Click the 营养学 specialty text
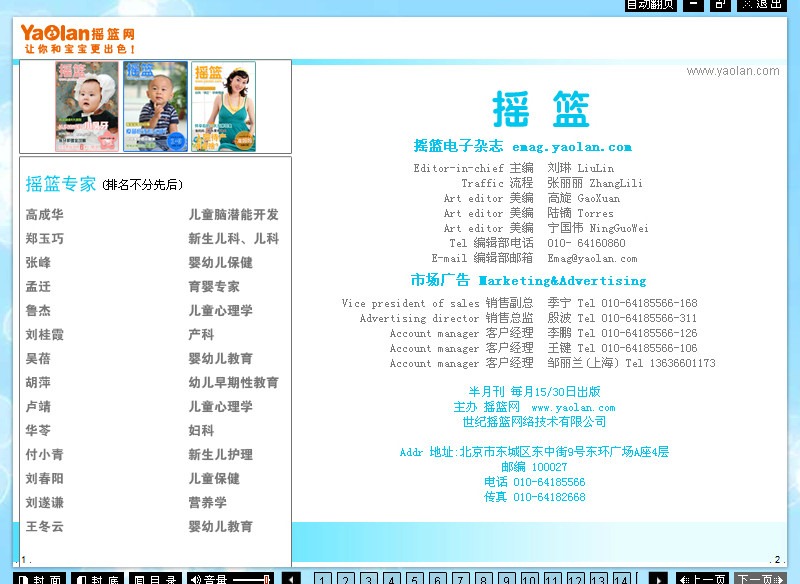This screenshot has height=584, width=800. (x=208, y=502)
